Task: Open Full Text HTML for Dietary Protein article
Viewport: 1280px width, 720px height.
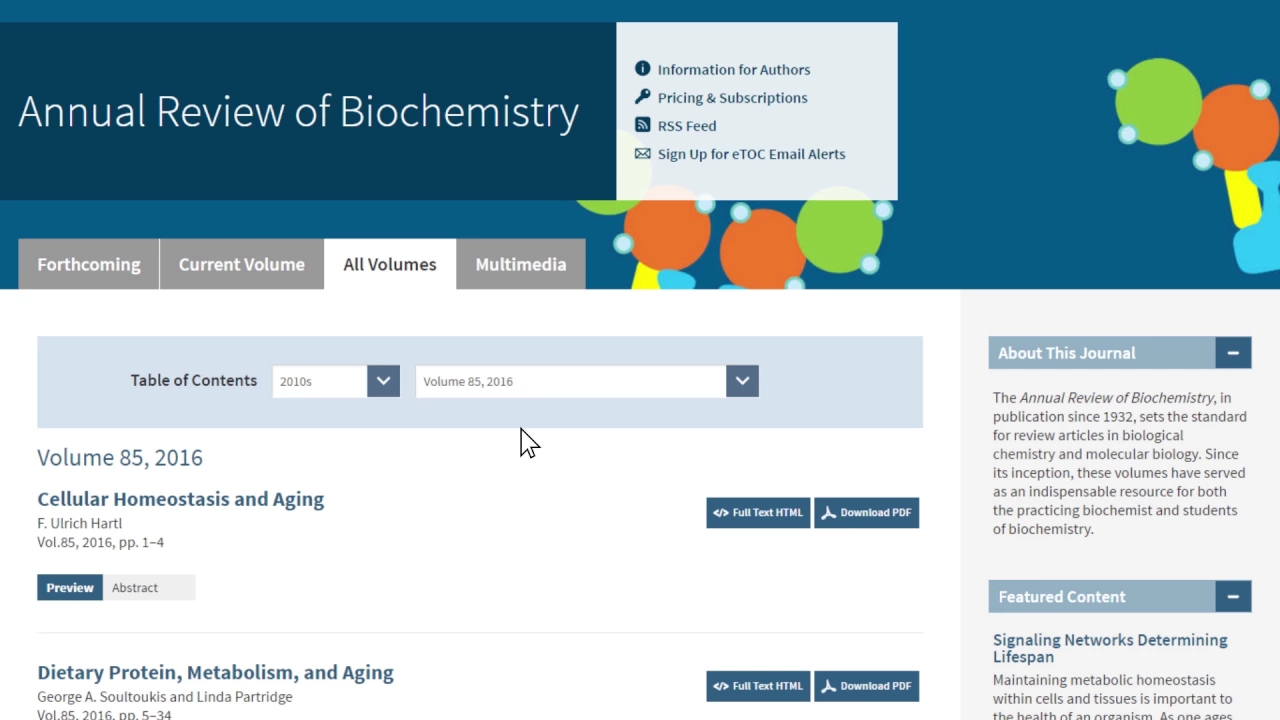Action: tap(758, 686)
